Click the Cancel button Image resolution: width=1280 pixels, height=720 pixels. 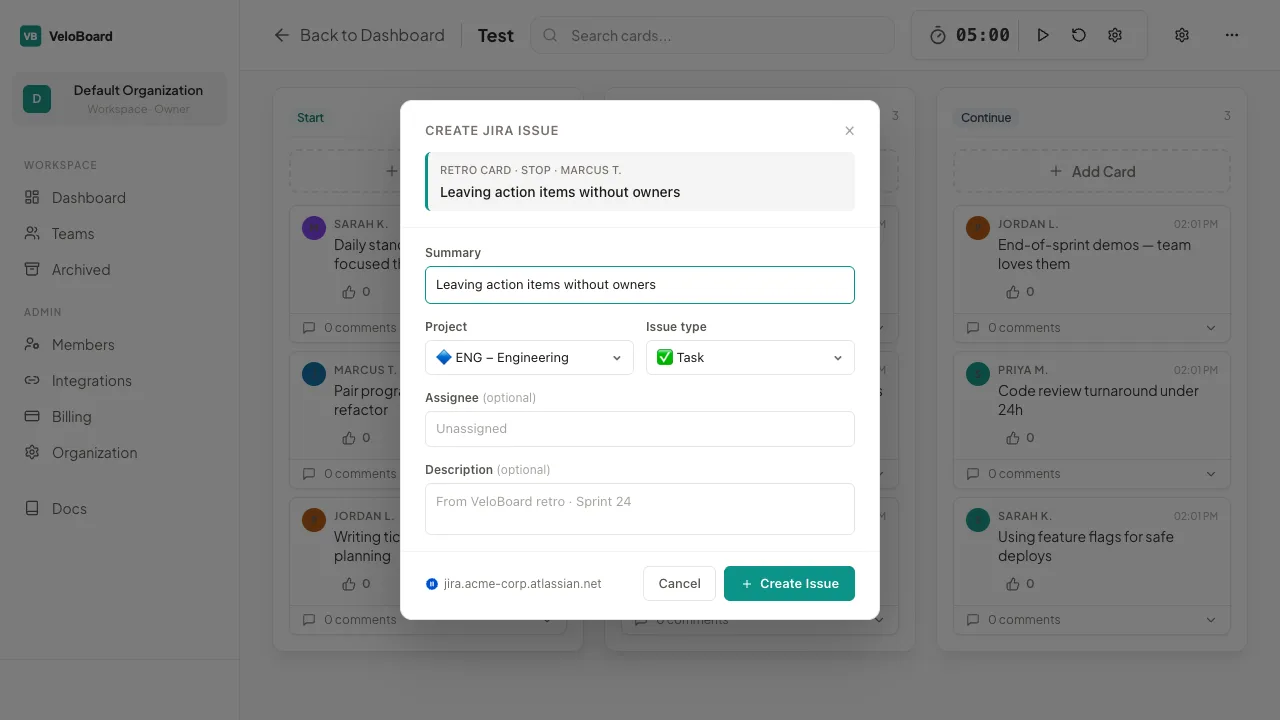(680, 584)
